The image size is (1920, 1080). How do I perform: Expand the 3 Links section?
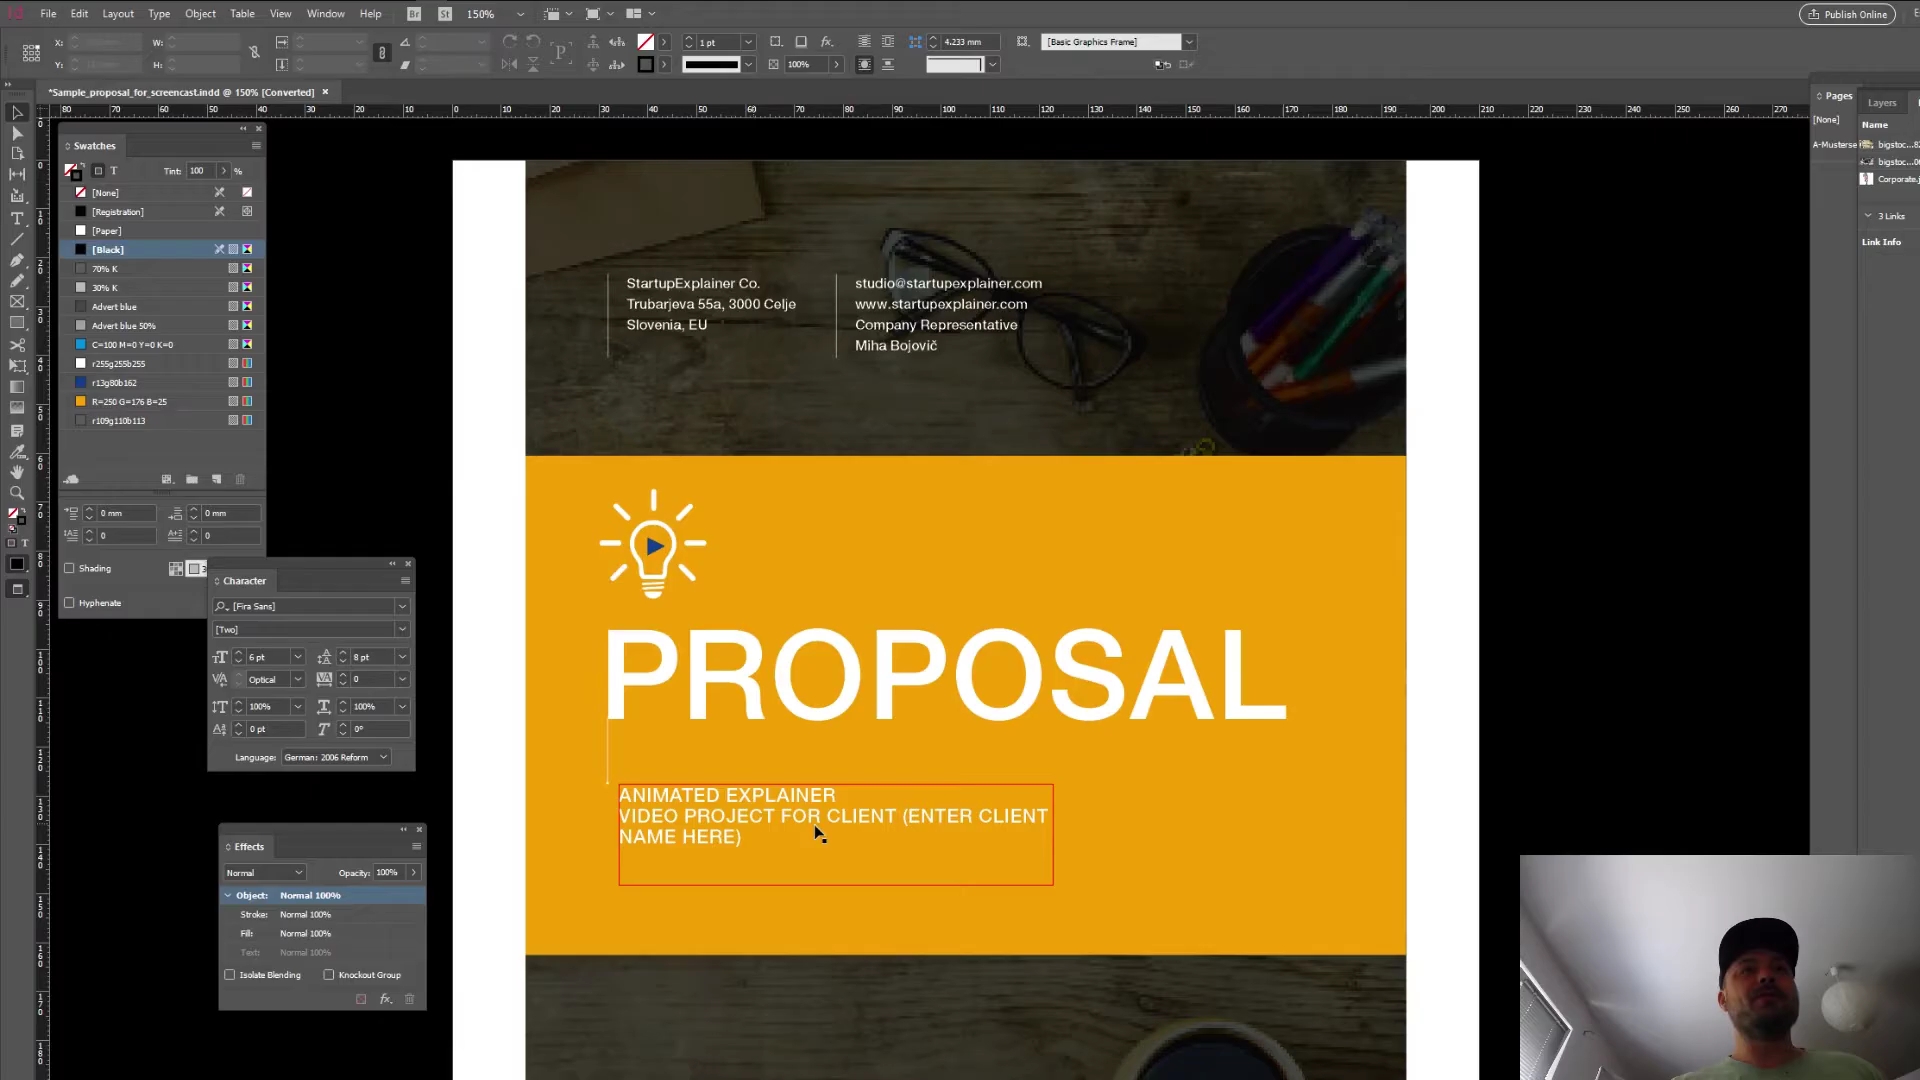(1867, 216)
